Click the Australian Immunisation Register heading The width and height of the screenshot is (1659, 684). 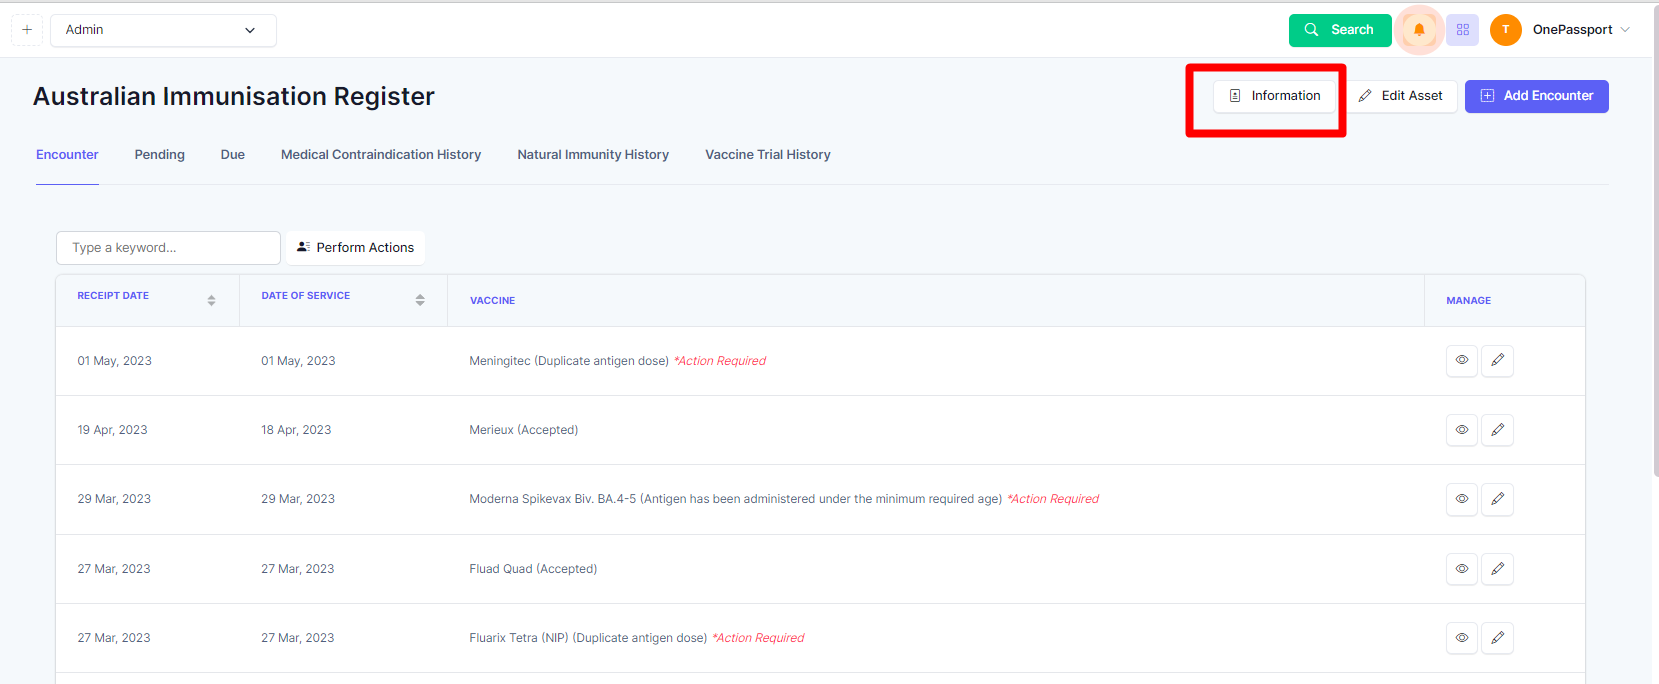234,96
